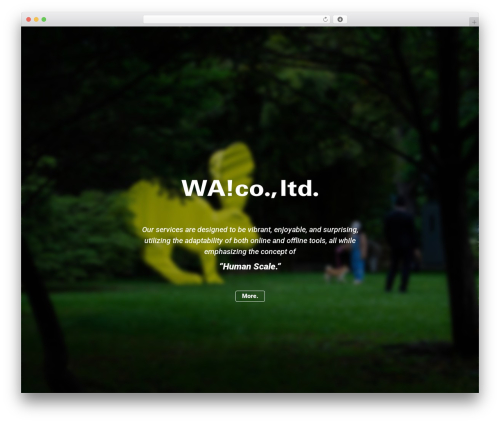Maximize the window with green button

tap(44, 19)
